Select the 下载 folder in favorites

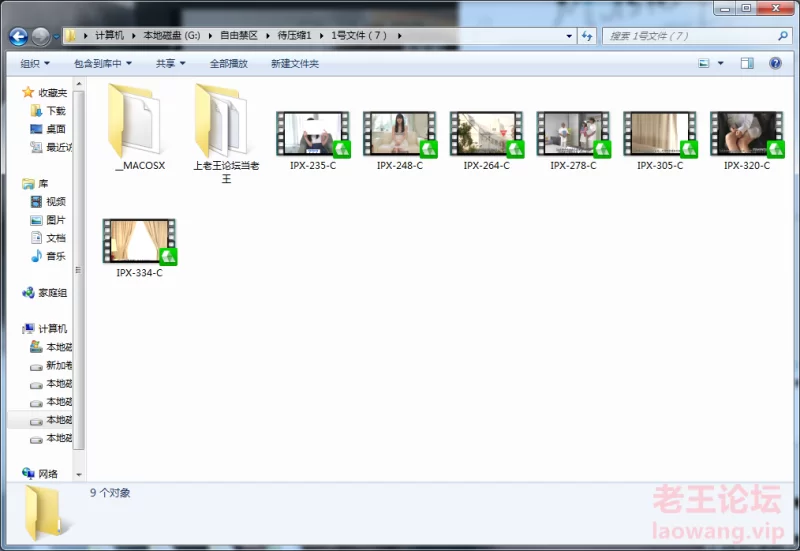pos(55,111)
